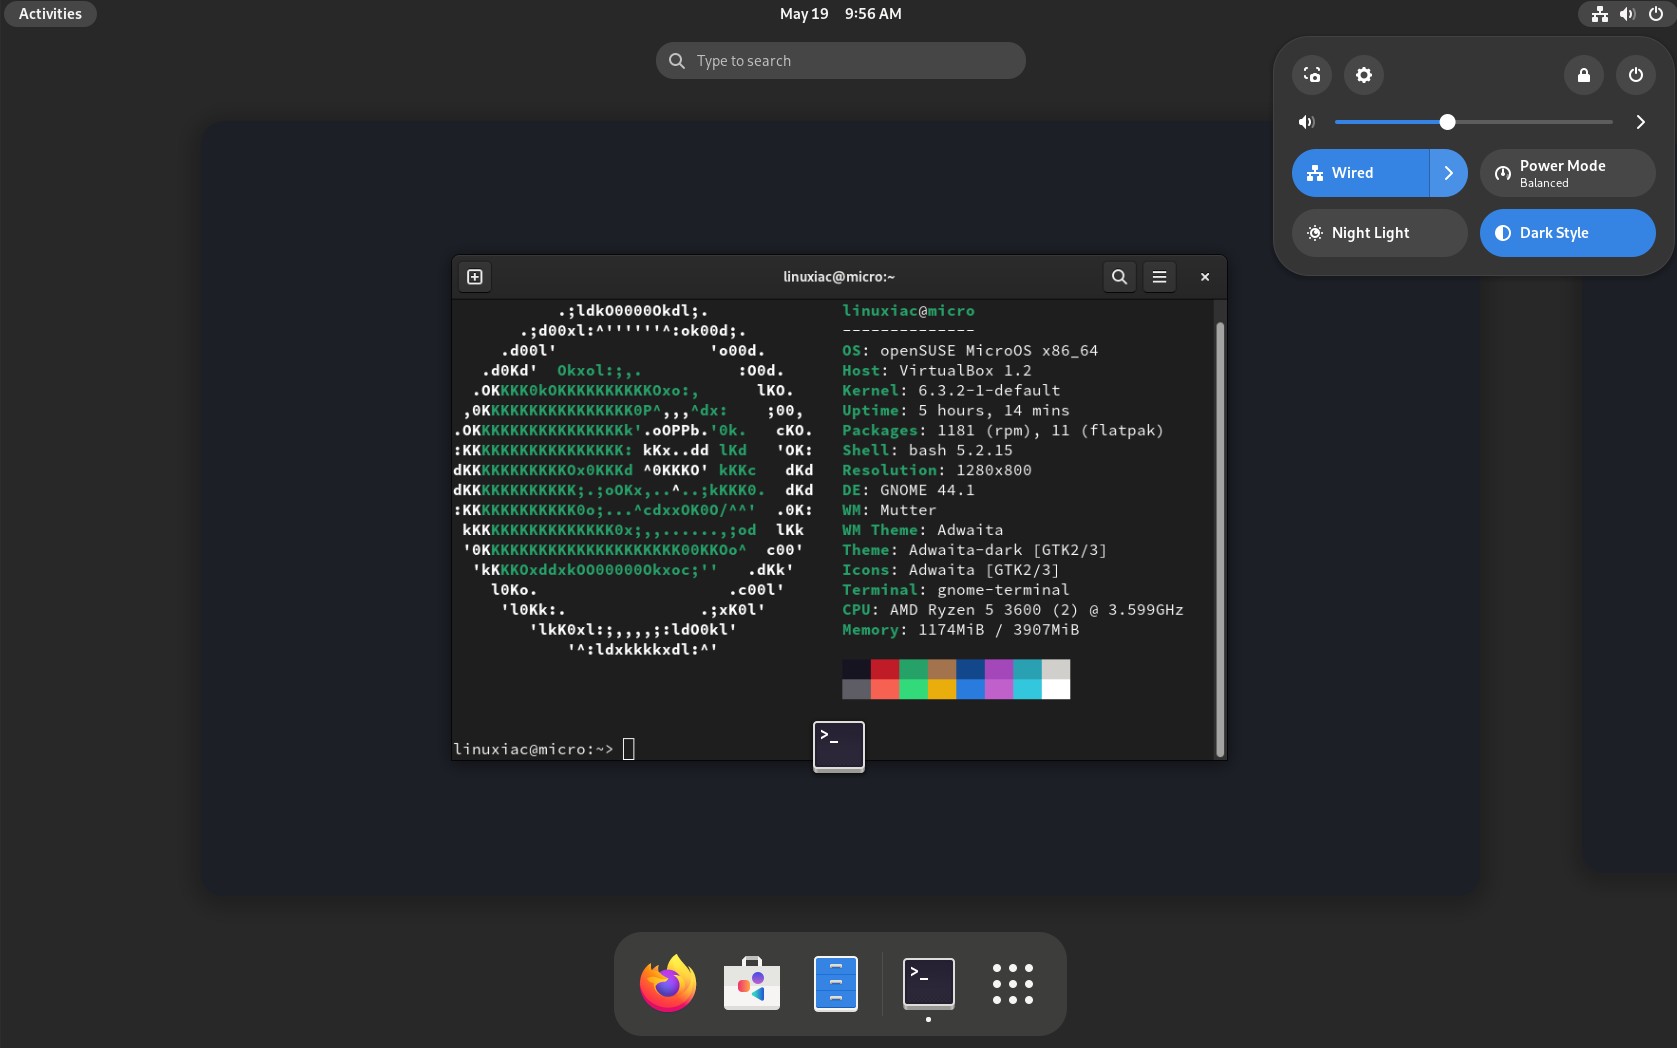Click the power icon in the top bar
Screen dimensions: 1677x1048
pos(1656,14)
